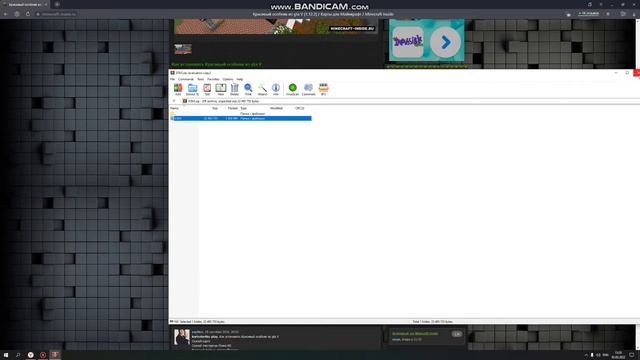Open the Help menu in WinRAR
Viewport: 640px width, 360px height.
tap(240, 79)
